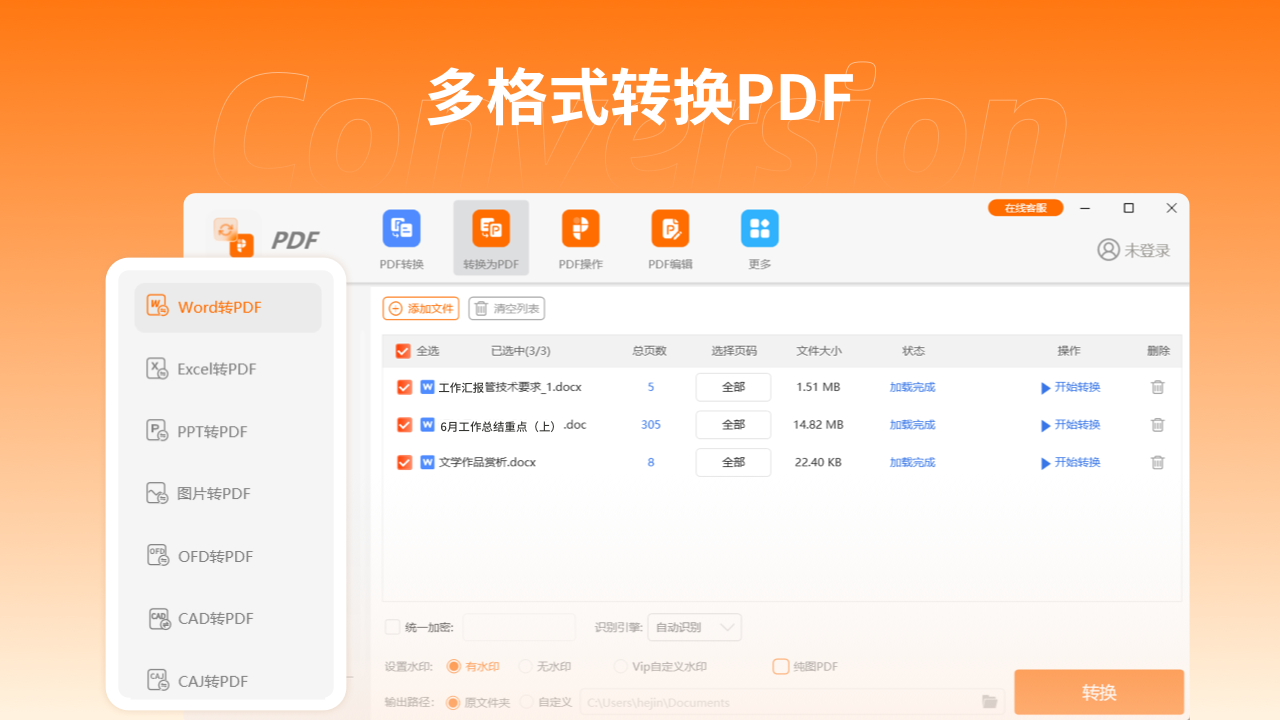Click file size 1.51 MB
The height and width of the screenshot is (720, 1280).
tap(818, 387)
